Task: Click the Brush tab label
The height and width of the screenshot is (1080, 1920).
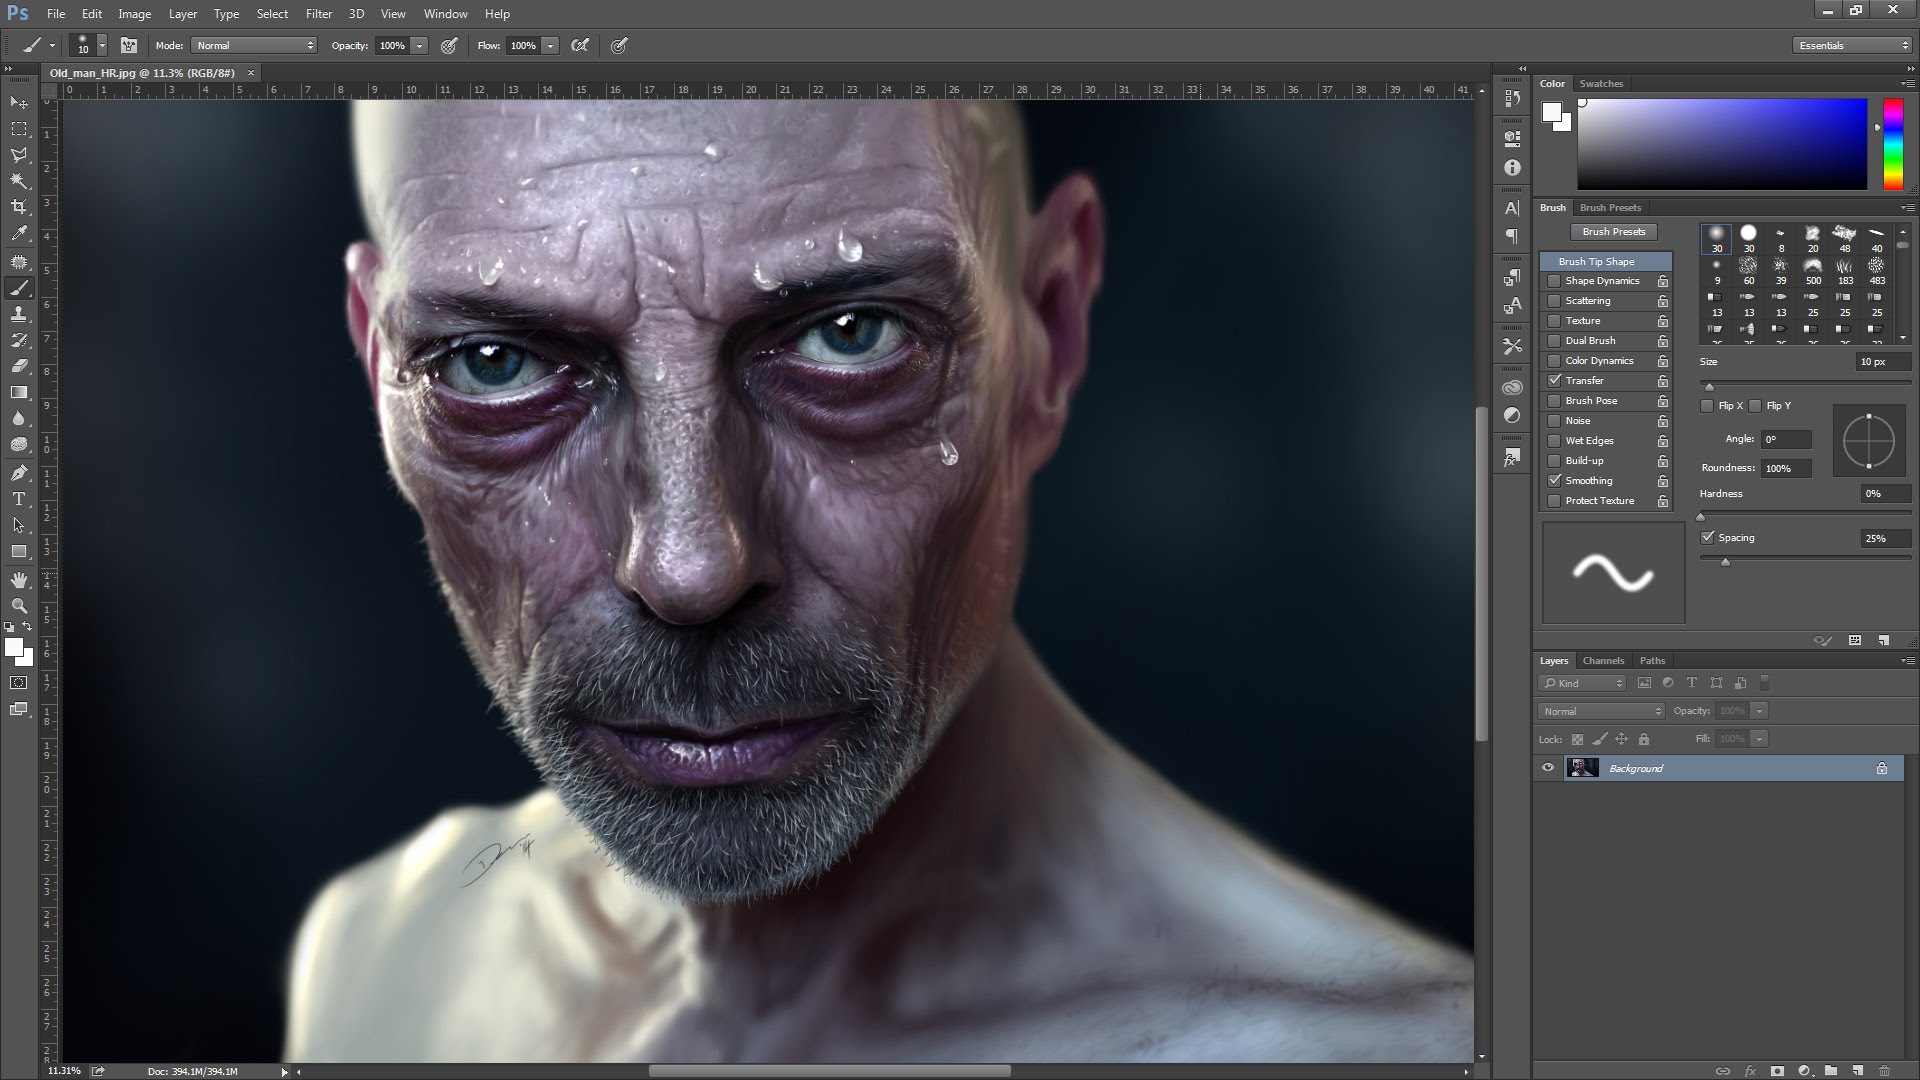Action: pyautogui.click(x=1553, y=207)
